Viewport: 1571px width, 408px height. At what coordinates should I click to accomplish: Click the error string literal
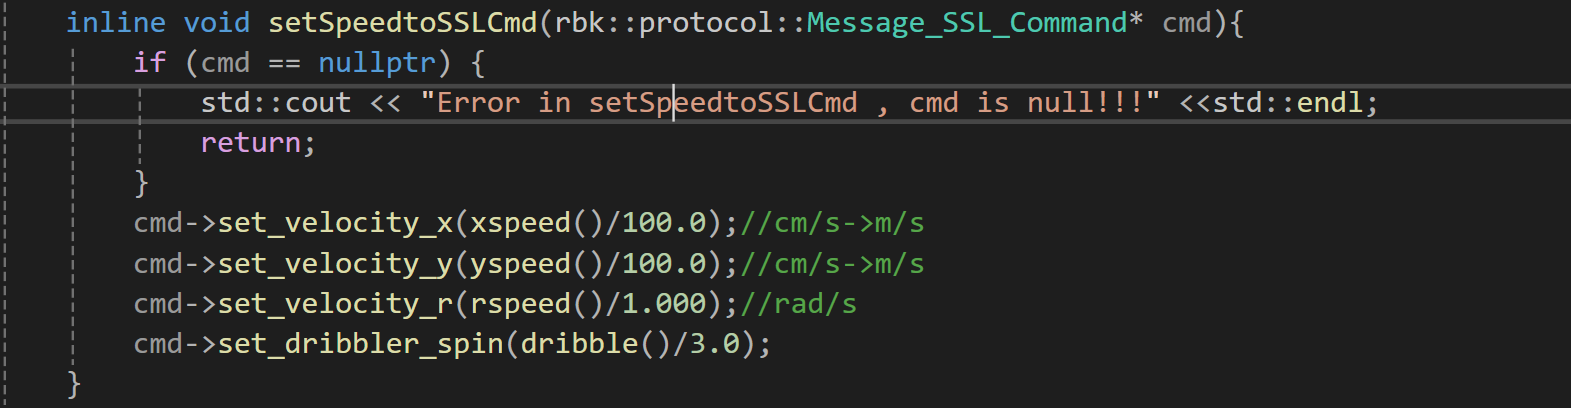click(790, 103)
